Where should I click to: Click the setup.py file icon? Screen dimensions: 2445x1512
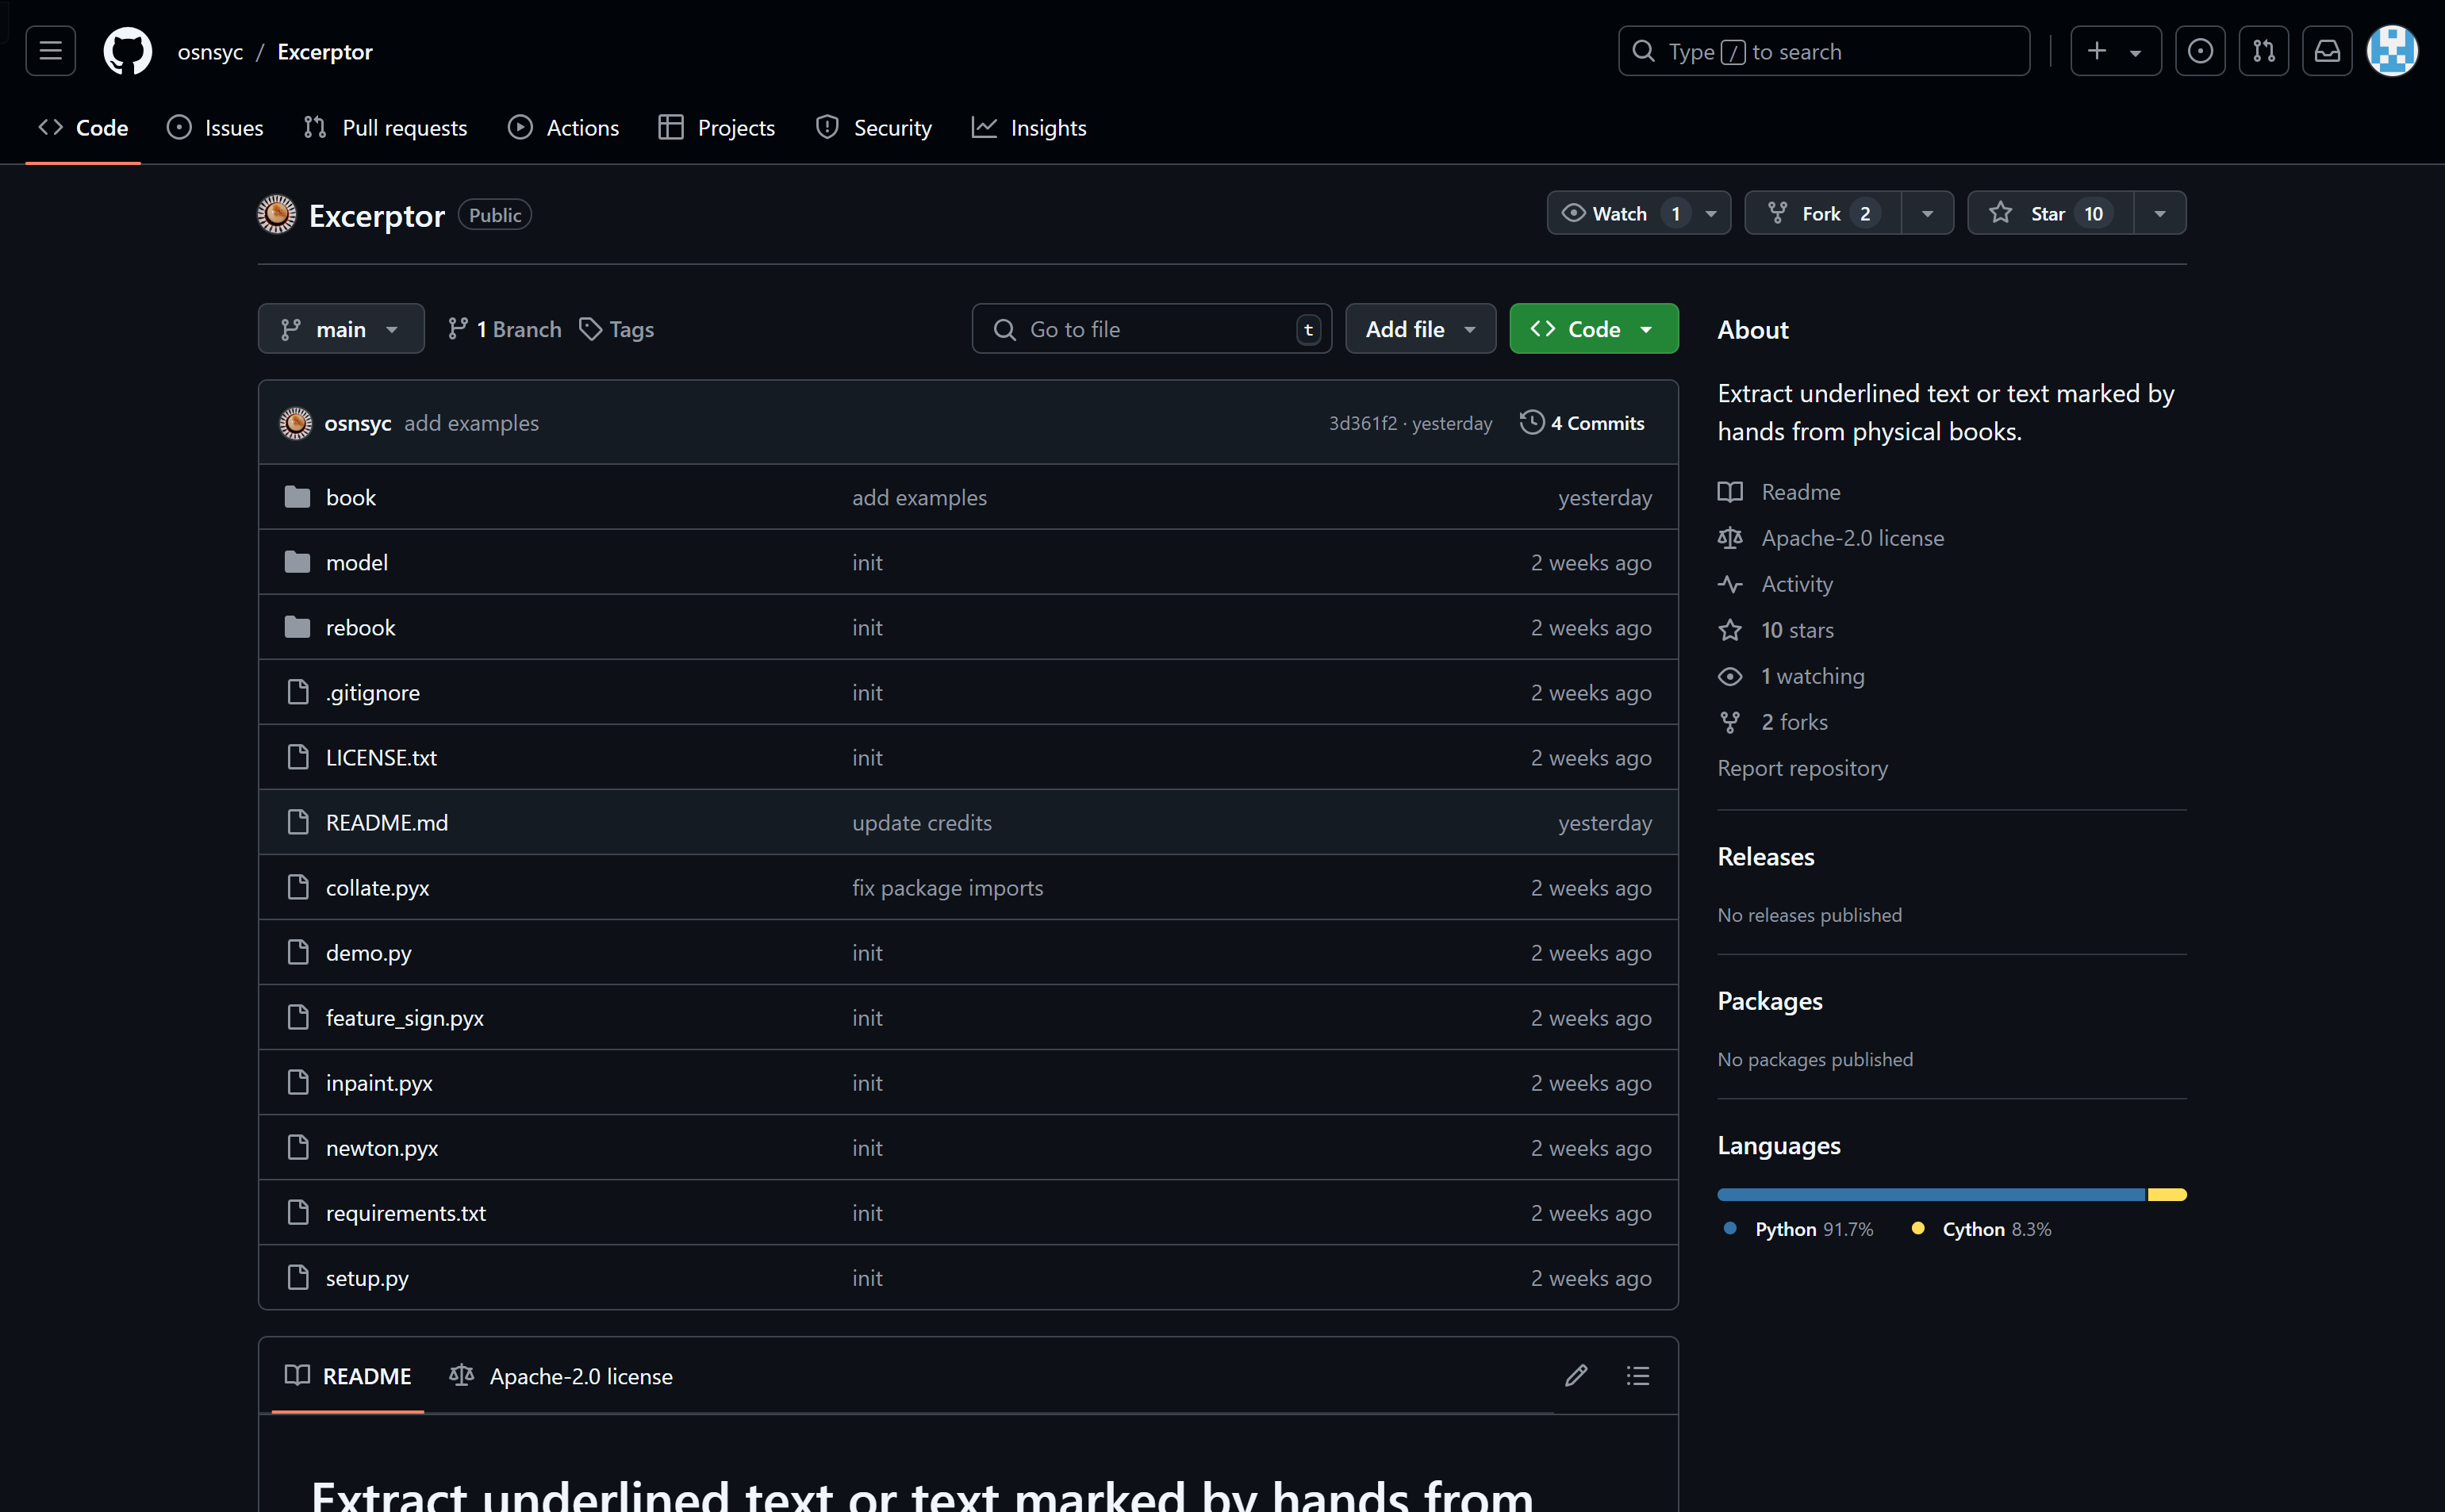coord(298,1277)
